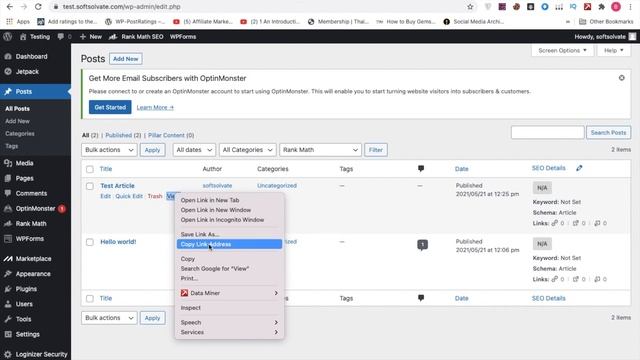
Task: Expand Screen Options panel
Action: [x=562, y=50]
